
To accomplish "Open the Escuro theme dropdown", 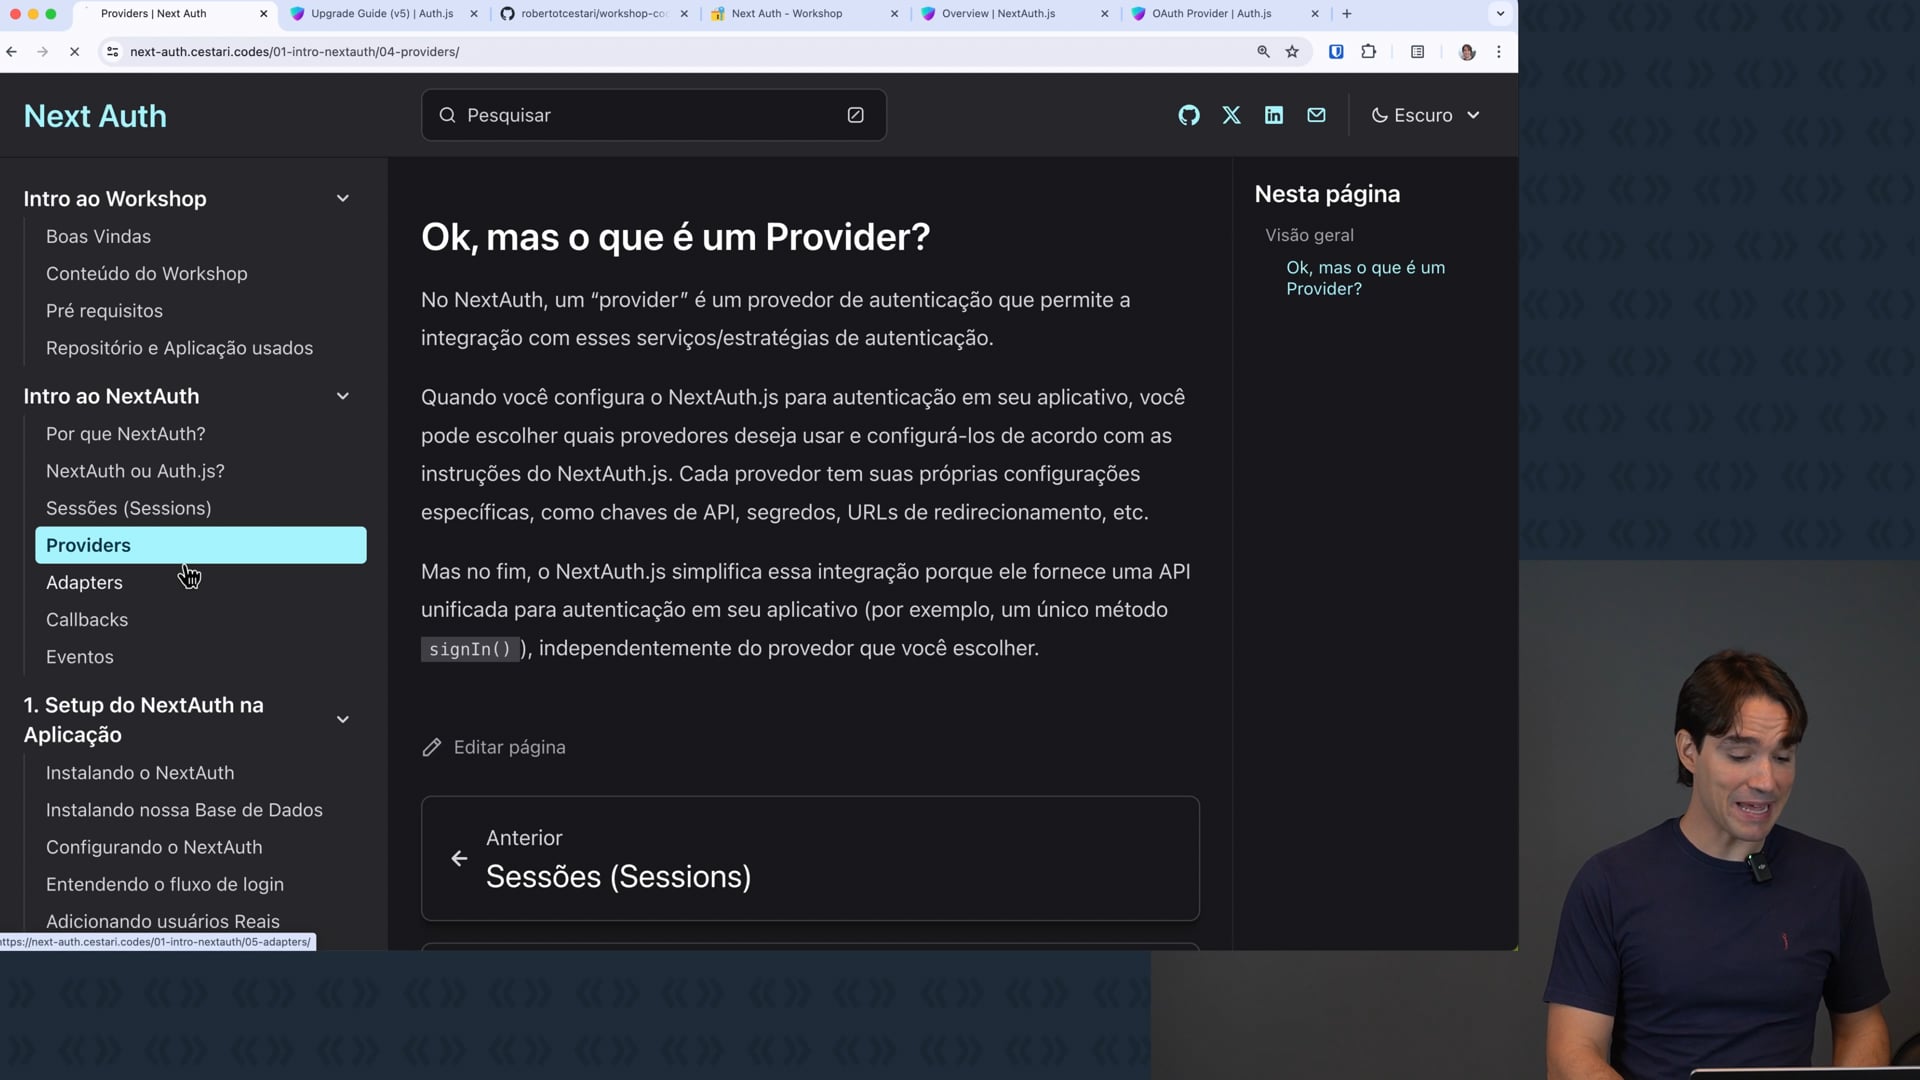I will (1425, 115).
